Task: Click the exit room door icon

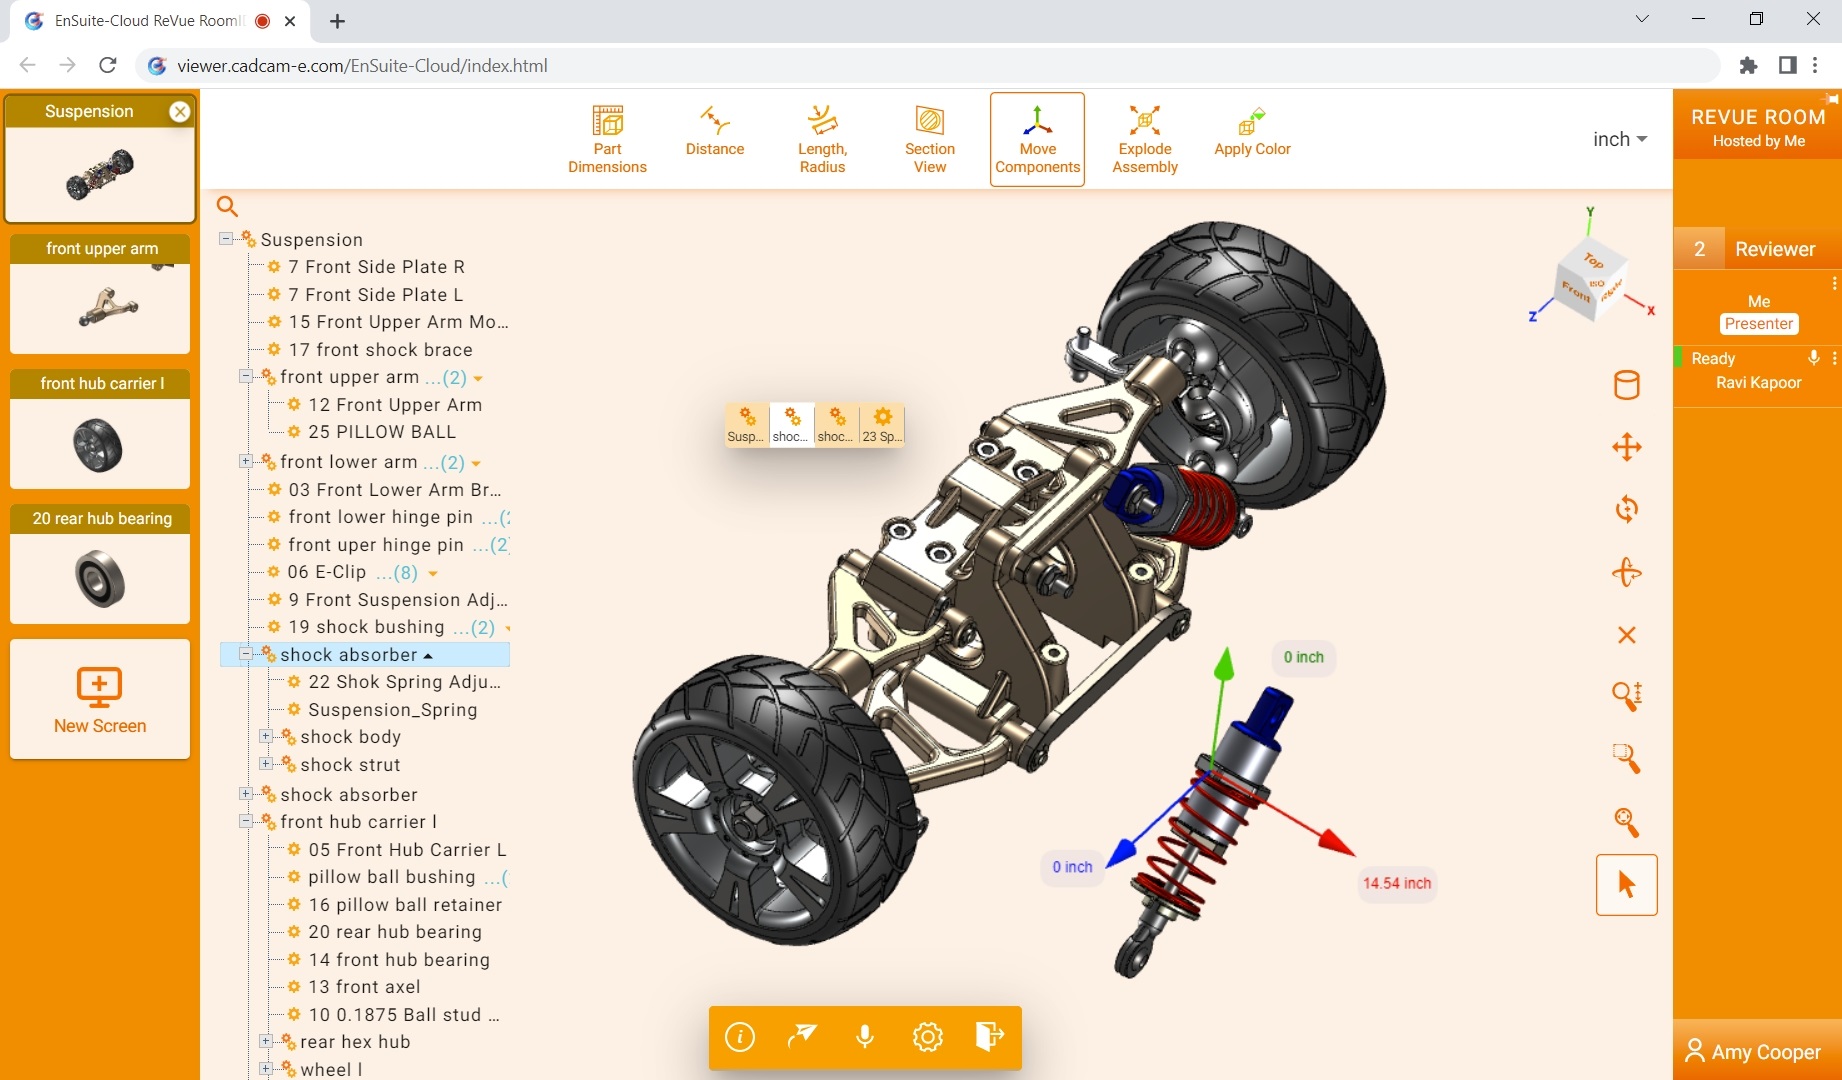Action: (989, 1037)
